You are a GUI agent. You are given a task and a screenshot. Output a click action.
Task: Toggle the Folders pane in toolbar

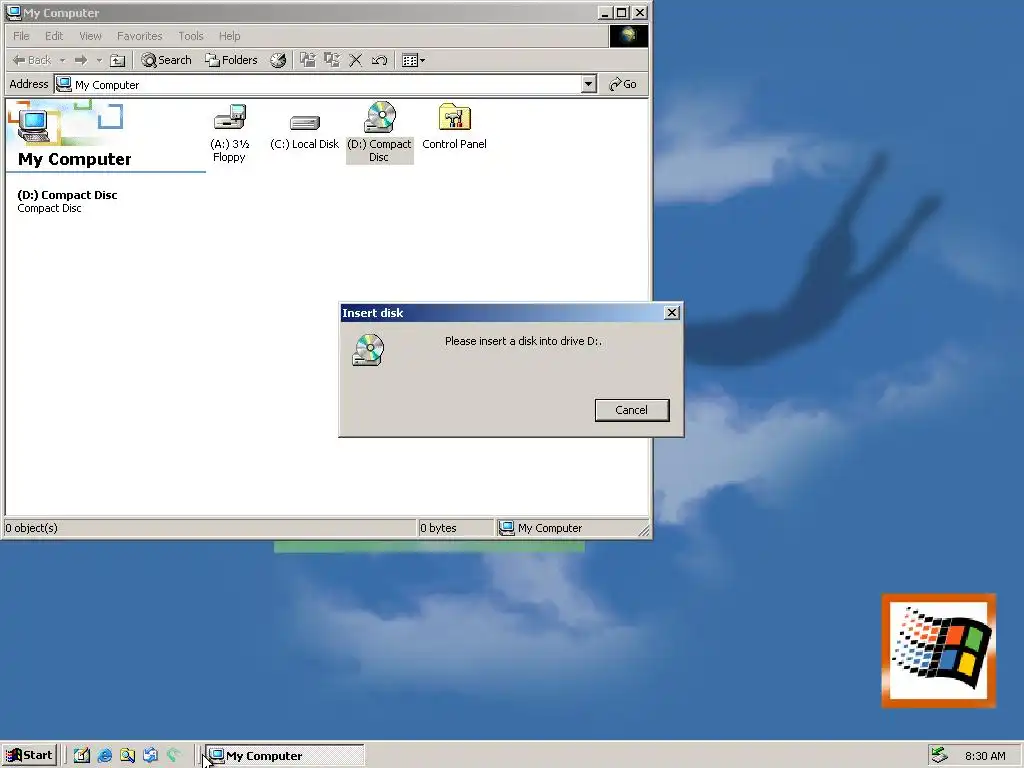coord(231,60)
